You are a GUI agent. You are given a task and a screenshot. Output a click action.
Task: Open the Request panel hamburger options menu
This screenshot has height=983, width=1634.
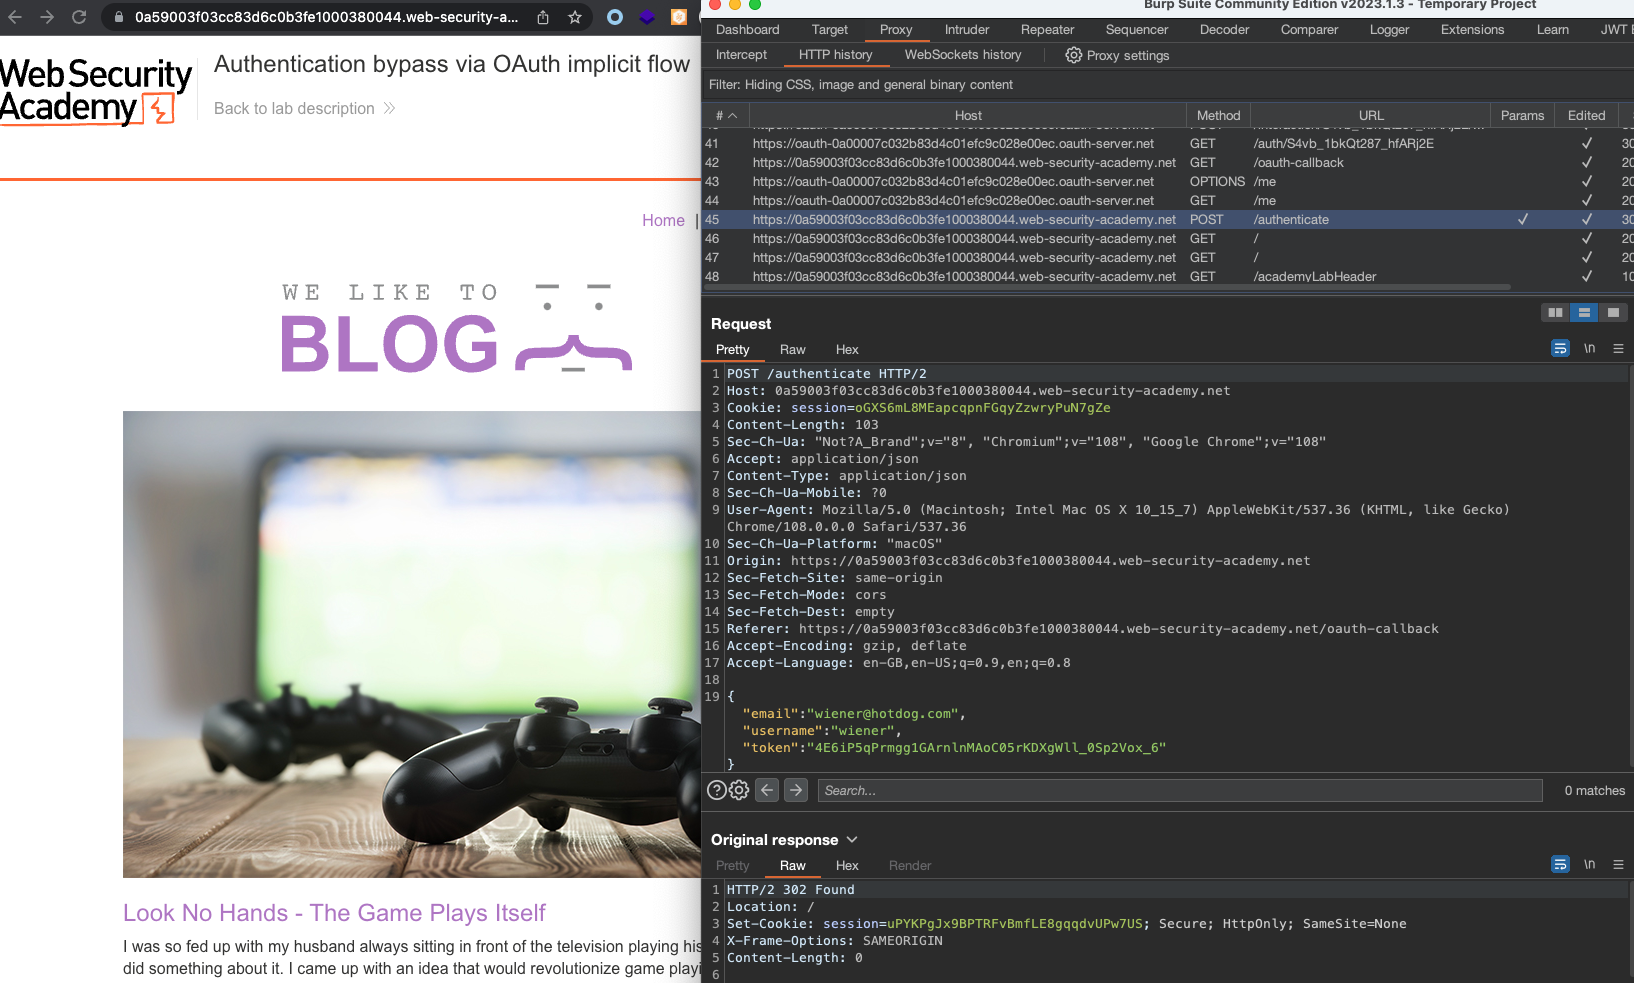click(1618, 349)
